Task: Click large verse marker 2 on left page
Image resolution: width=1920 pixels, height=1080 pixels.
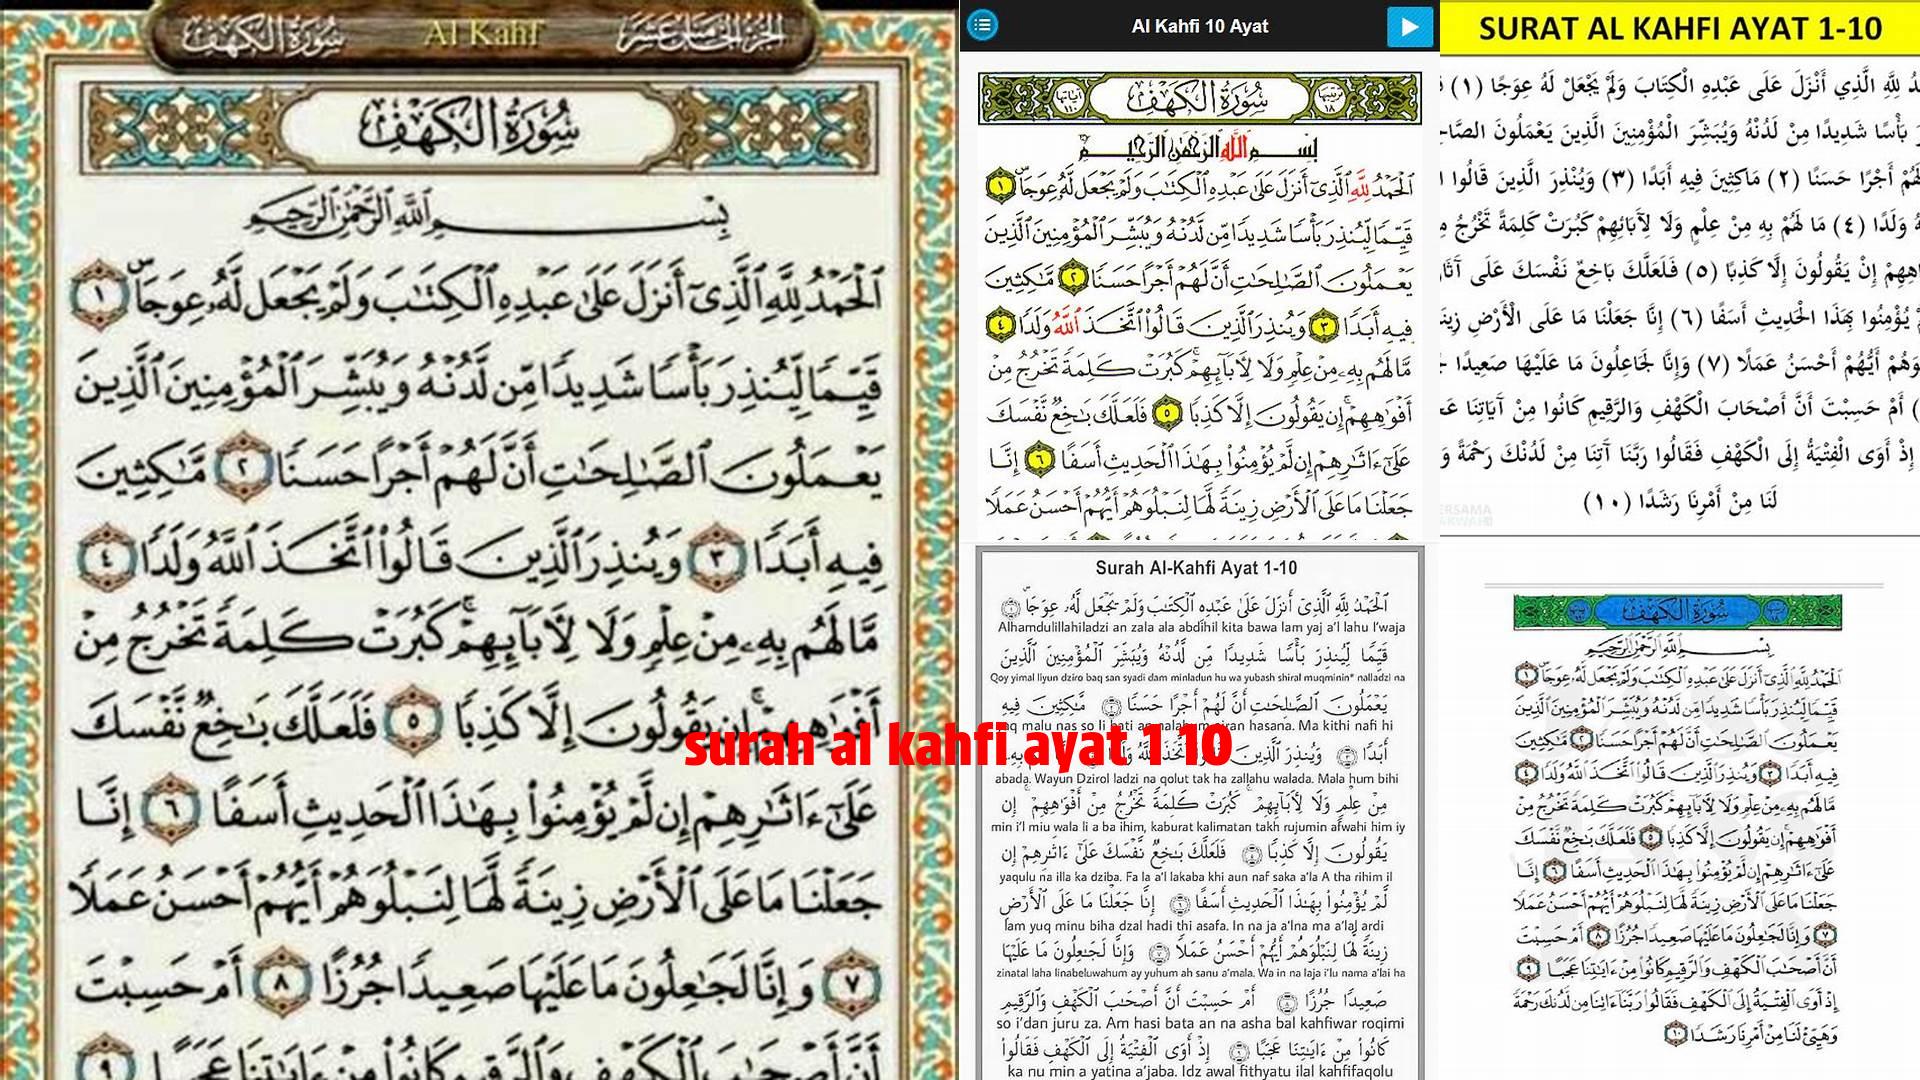Action: 244,468
